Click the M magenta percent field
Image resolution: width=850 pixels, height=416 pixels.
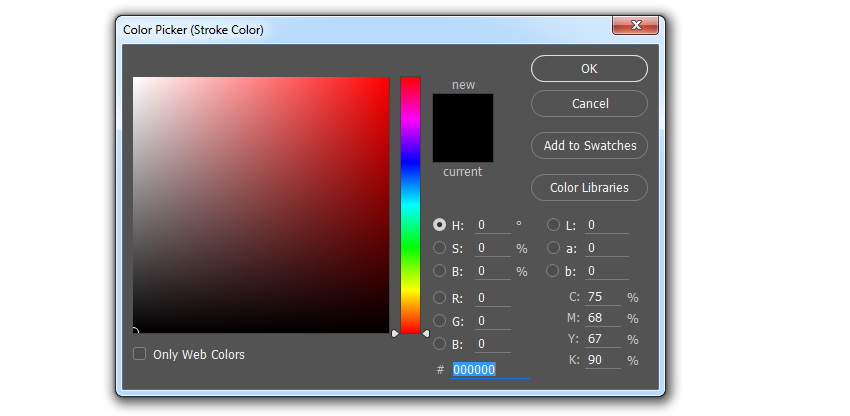[x=603, y=318]
